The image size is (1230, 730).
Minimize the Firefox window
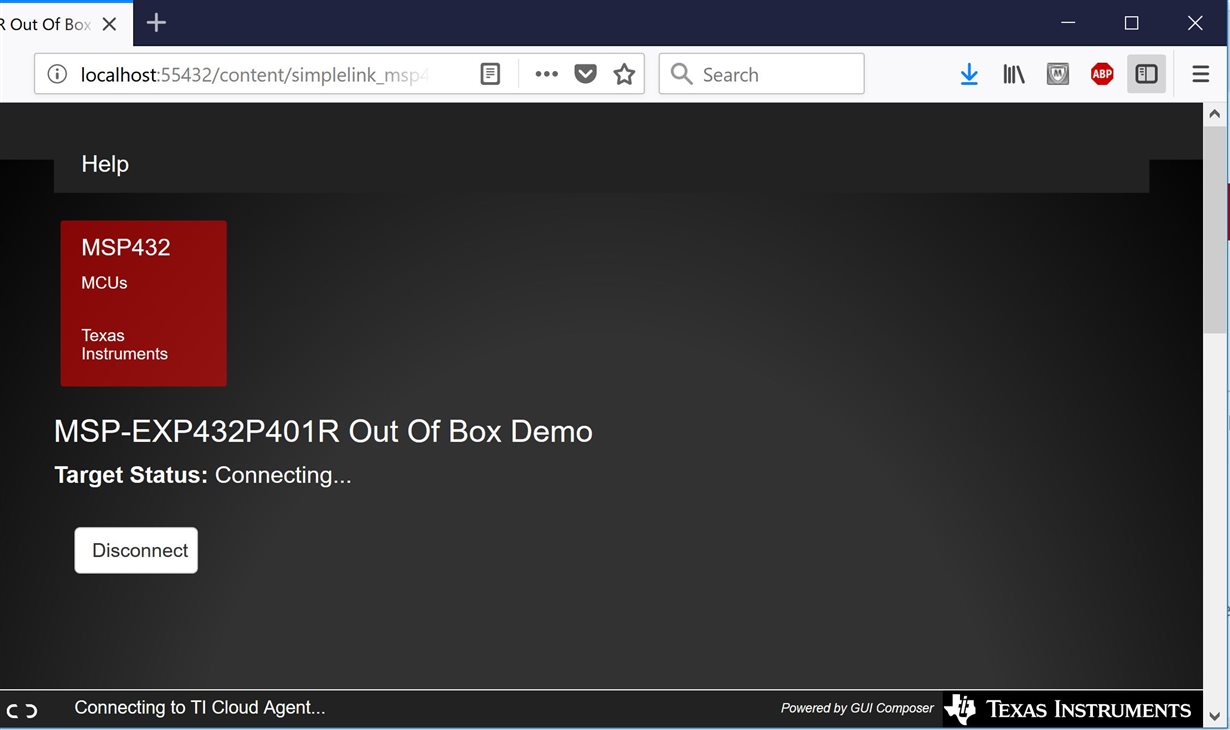pos(1068,23)
